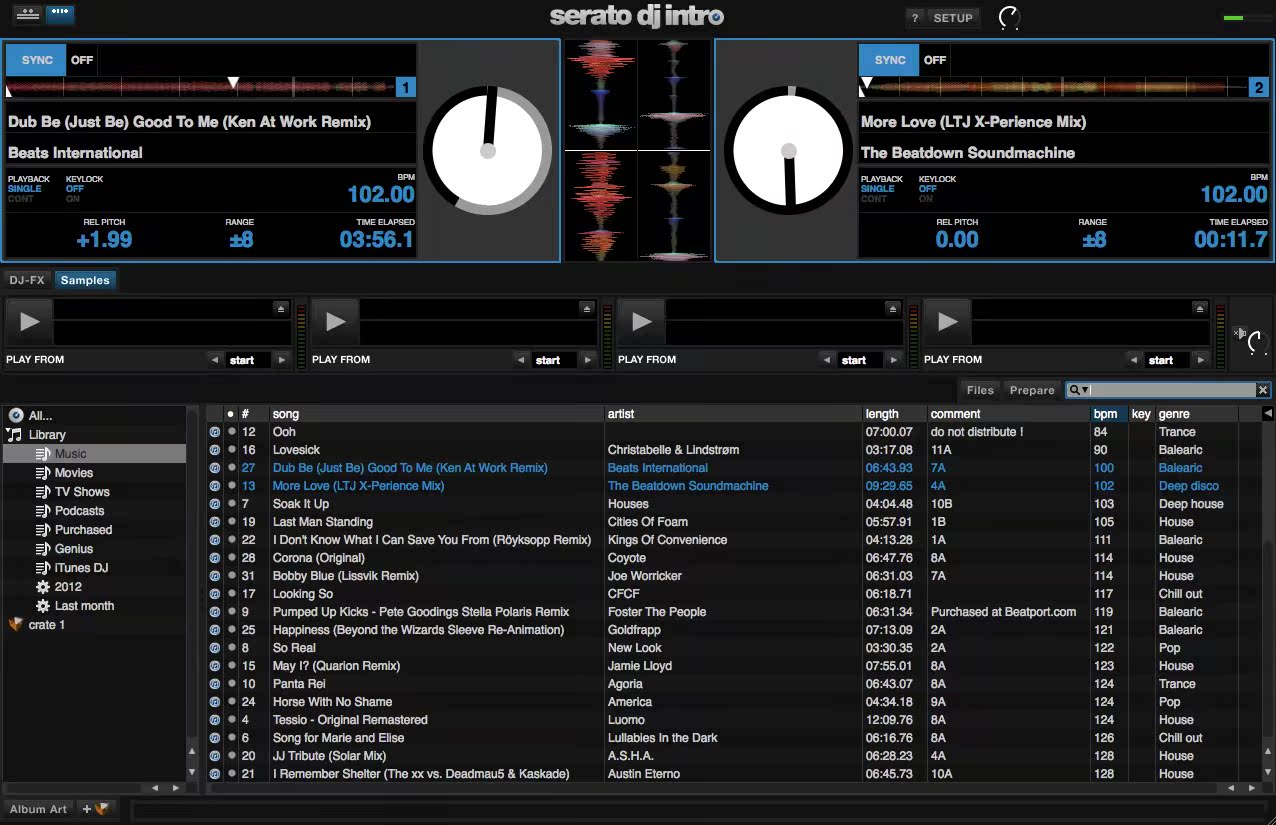Eject sample slot 4
The image size is (1276, 825).
tap(1200, 309)
